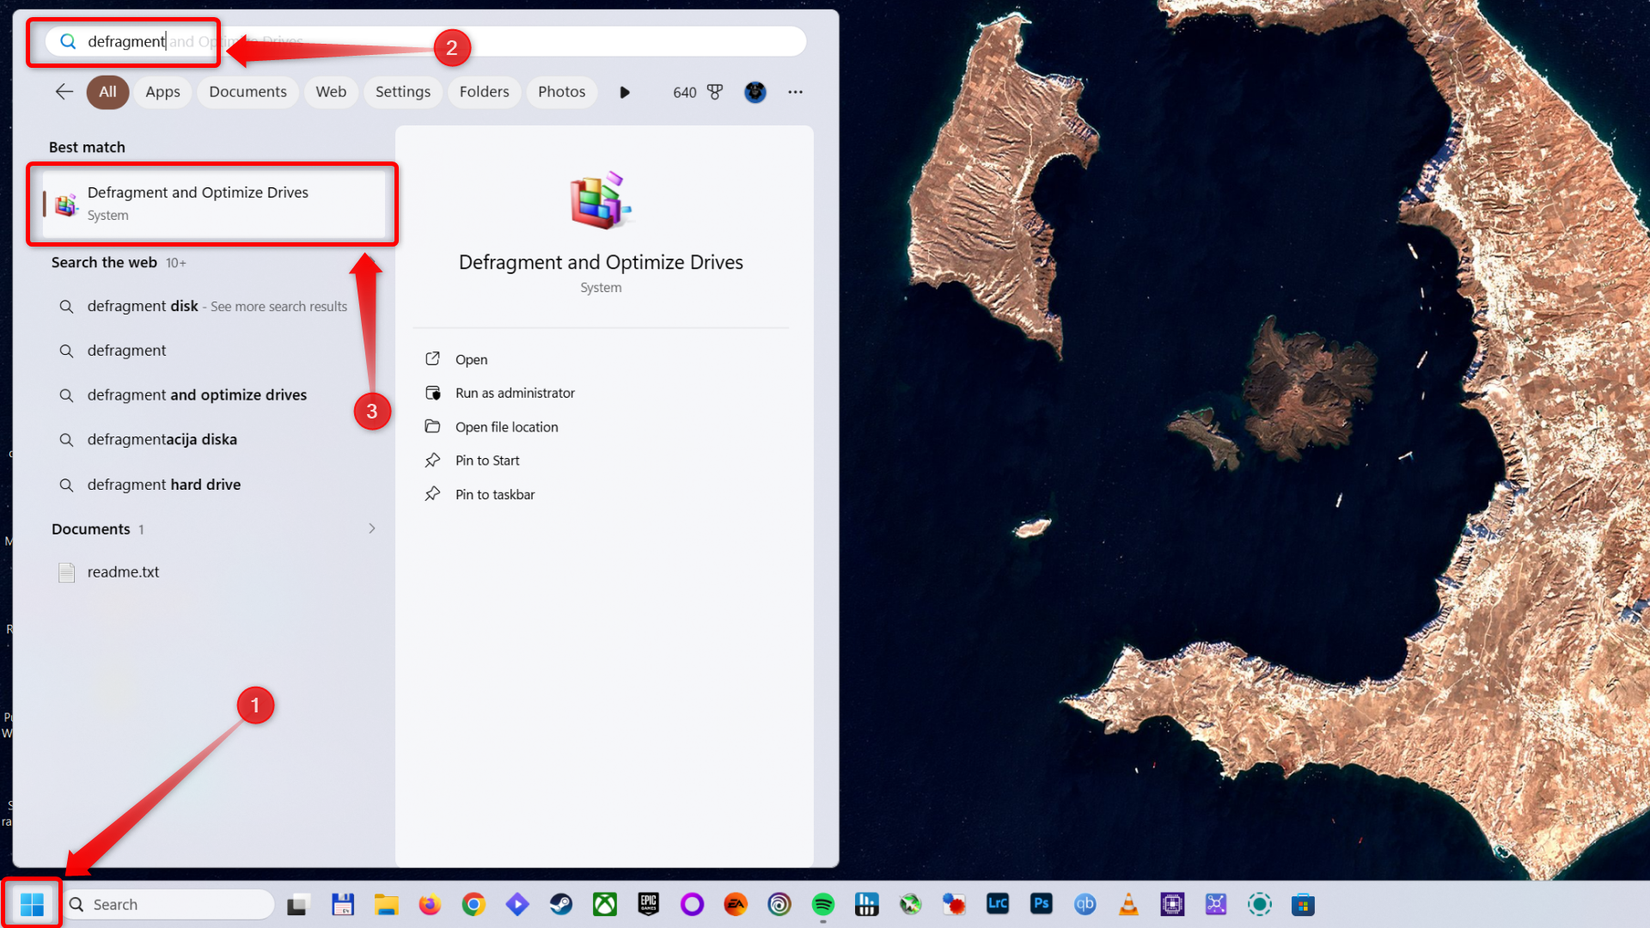Viewport: 1650px width, 928px height.
Task: Switch to the Apps filter tab
Action: click(x=162, y=91)
